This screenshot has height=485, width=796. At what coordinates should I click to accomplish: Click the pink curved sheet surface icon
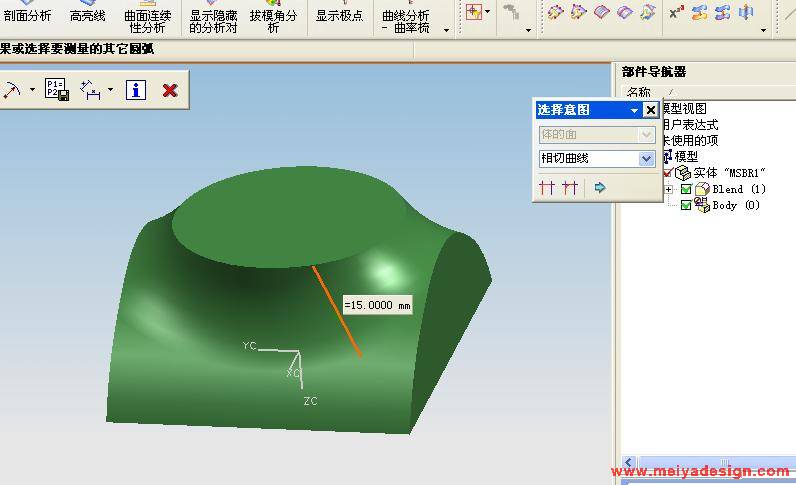click(x=602, y=12)
